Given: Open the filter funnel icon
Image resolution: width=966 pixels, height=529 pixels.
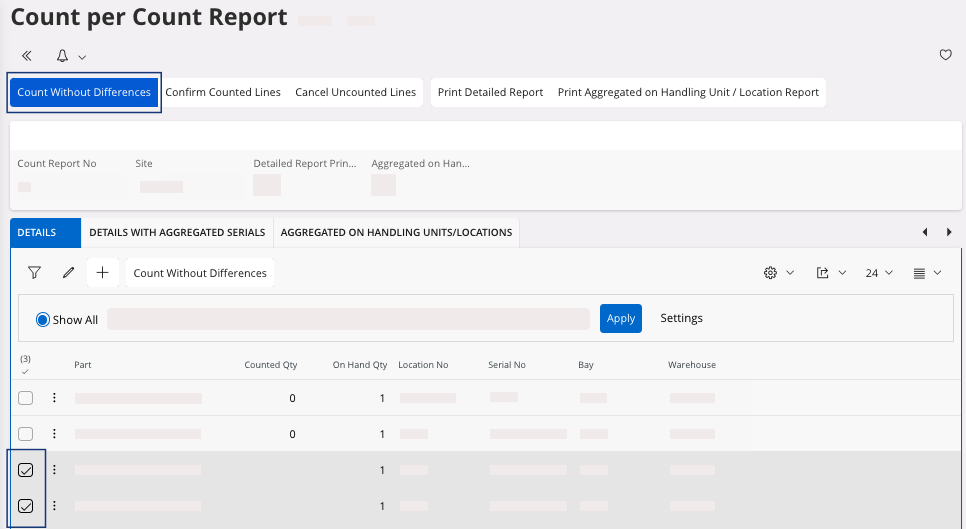Looking at the screenshot, I should point(34,273).
